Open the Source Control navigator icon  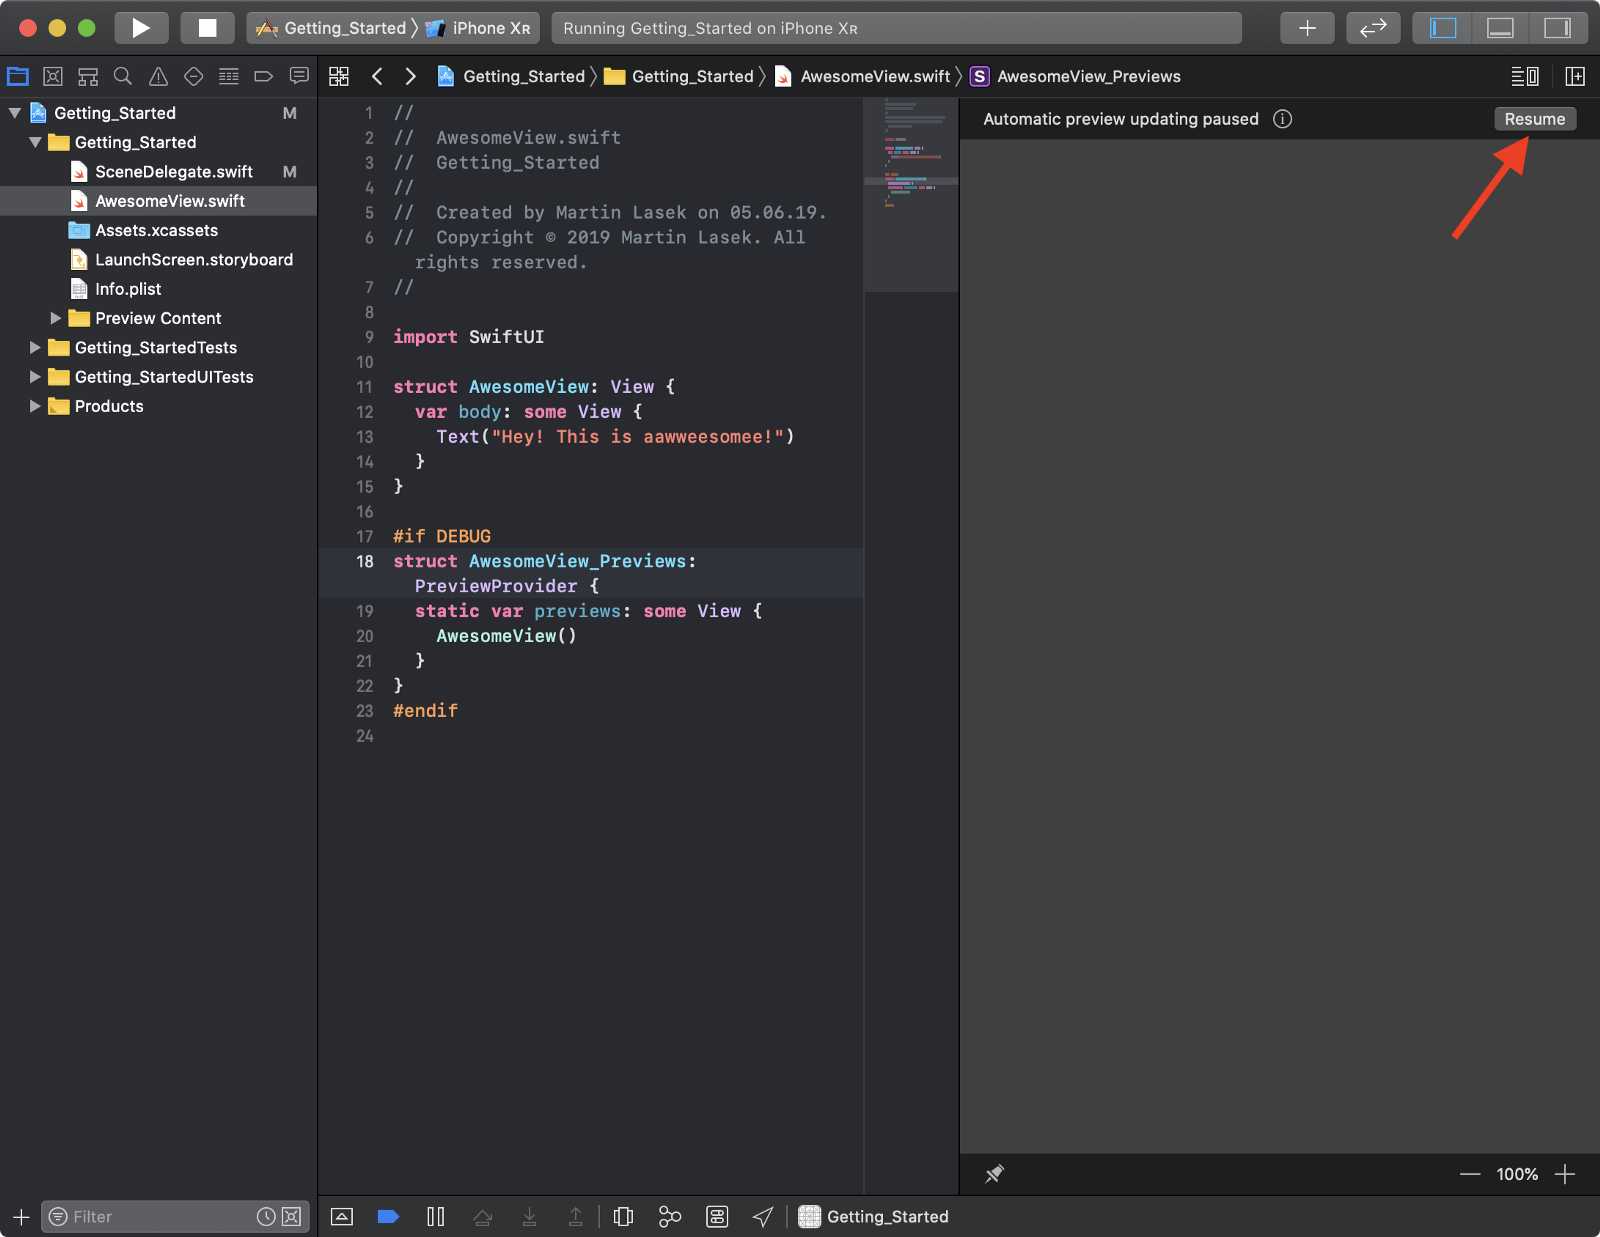(53, 76)
